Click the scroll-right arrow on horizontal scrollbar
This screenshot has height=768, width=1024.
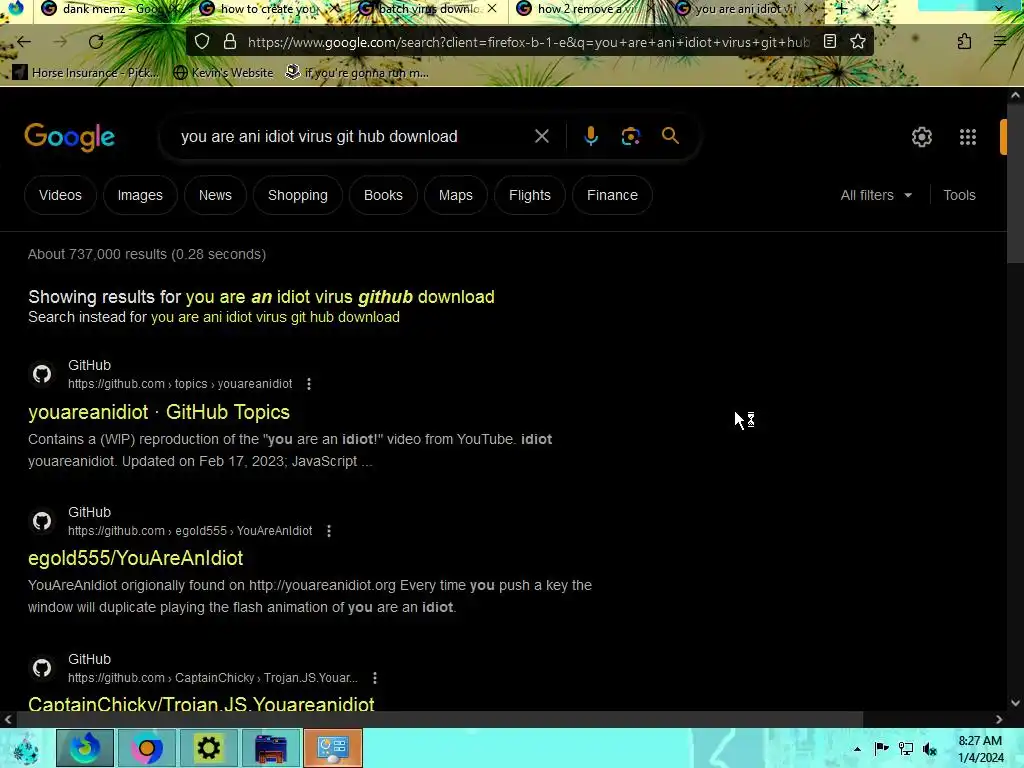(999, 719)
